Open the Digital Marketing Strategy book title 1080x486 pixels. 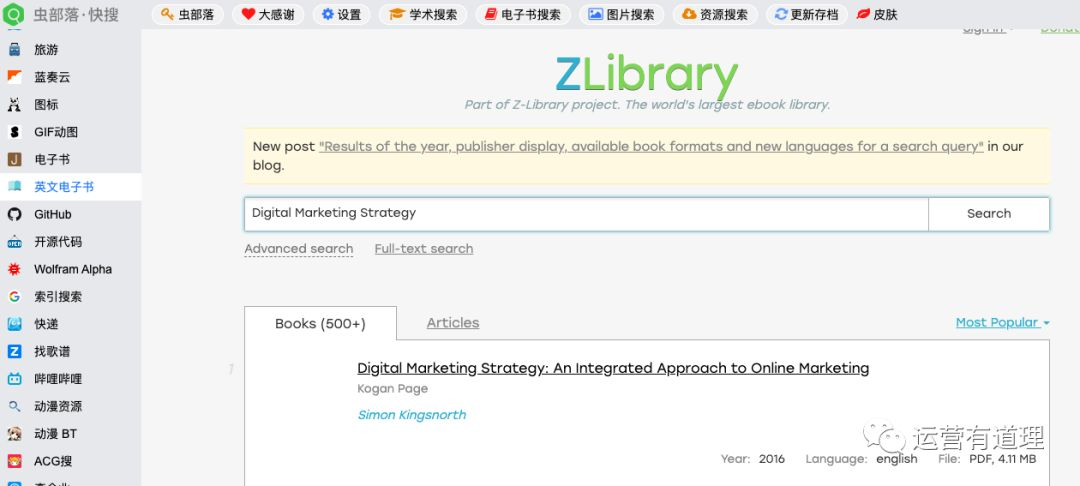[x=613, y=368]
